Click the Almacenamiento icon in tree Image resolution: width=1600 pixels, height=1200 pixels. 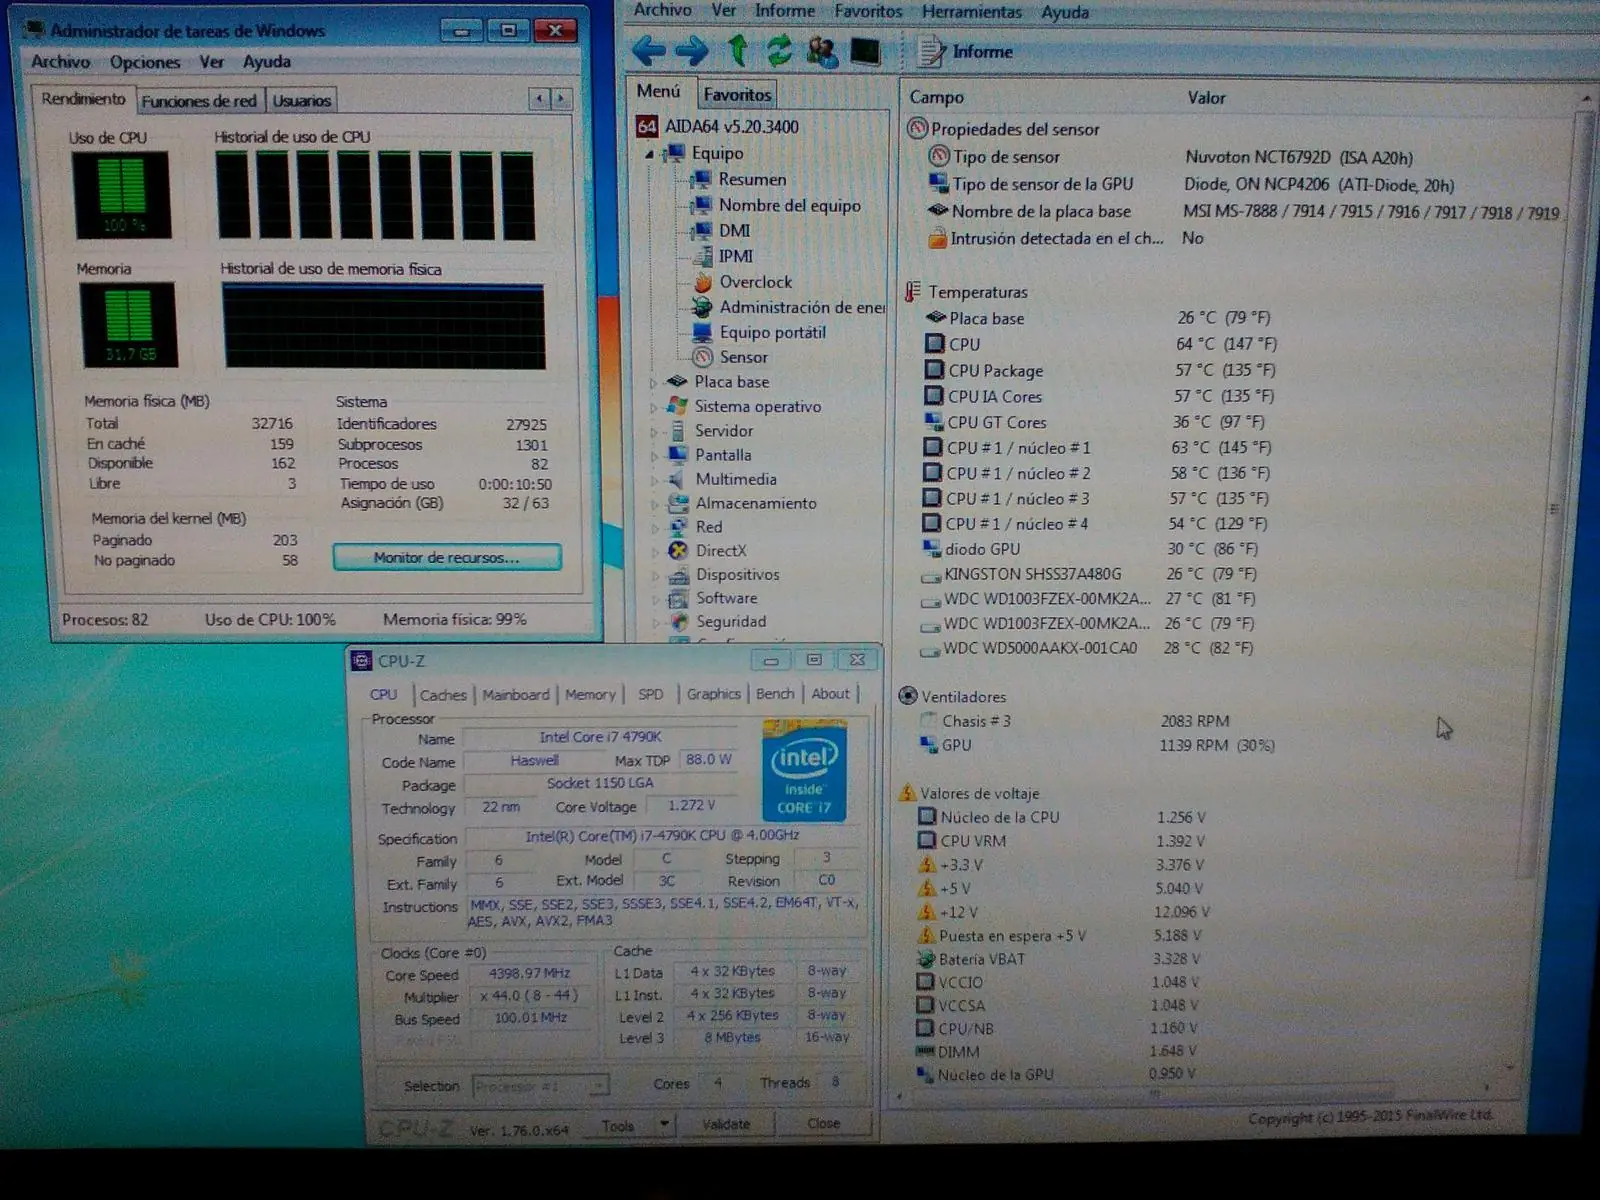(678, 503)
